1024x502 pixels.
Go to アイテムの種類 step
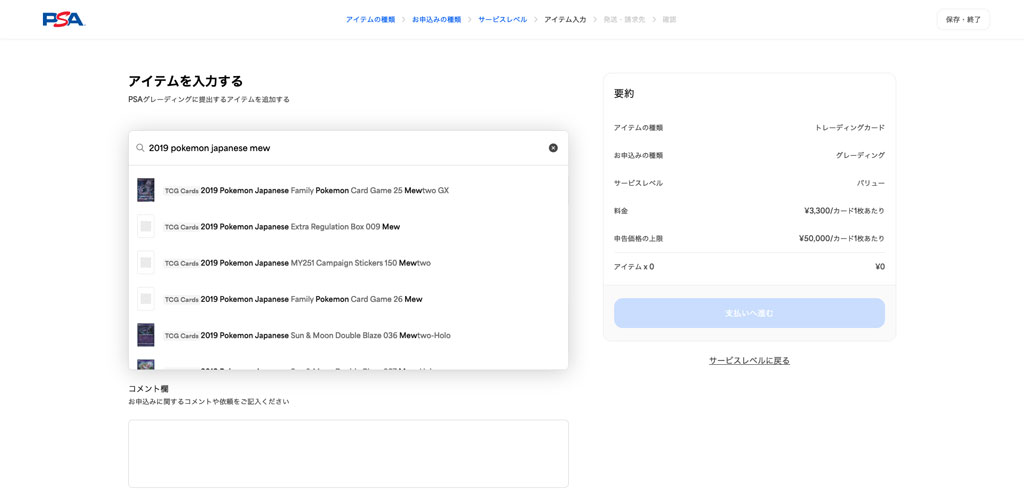(370, 20)
